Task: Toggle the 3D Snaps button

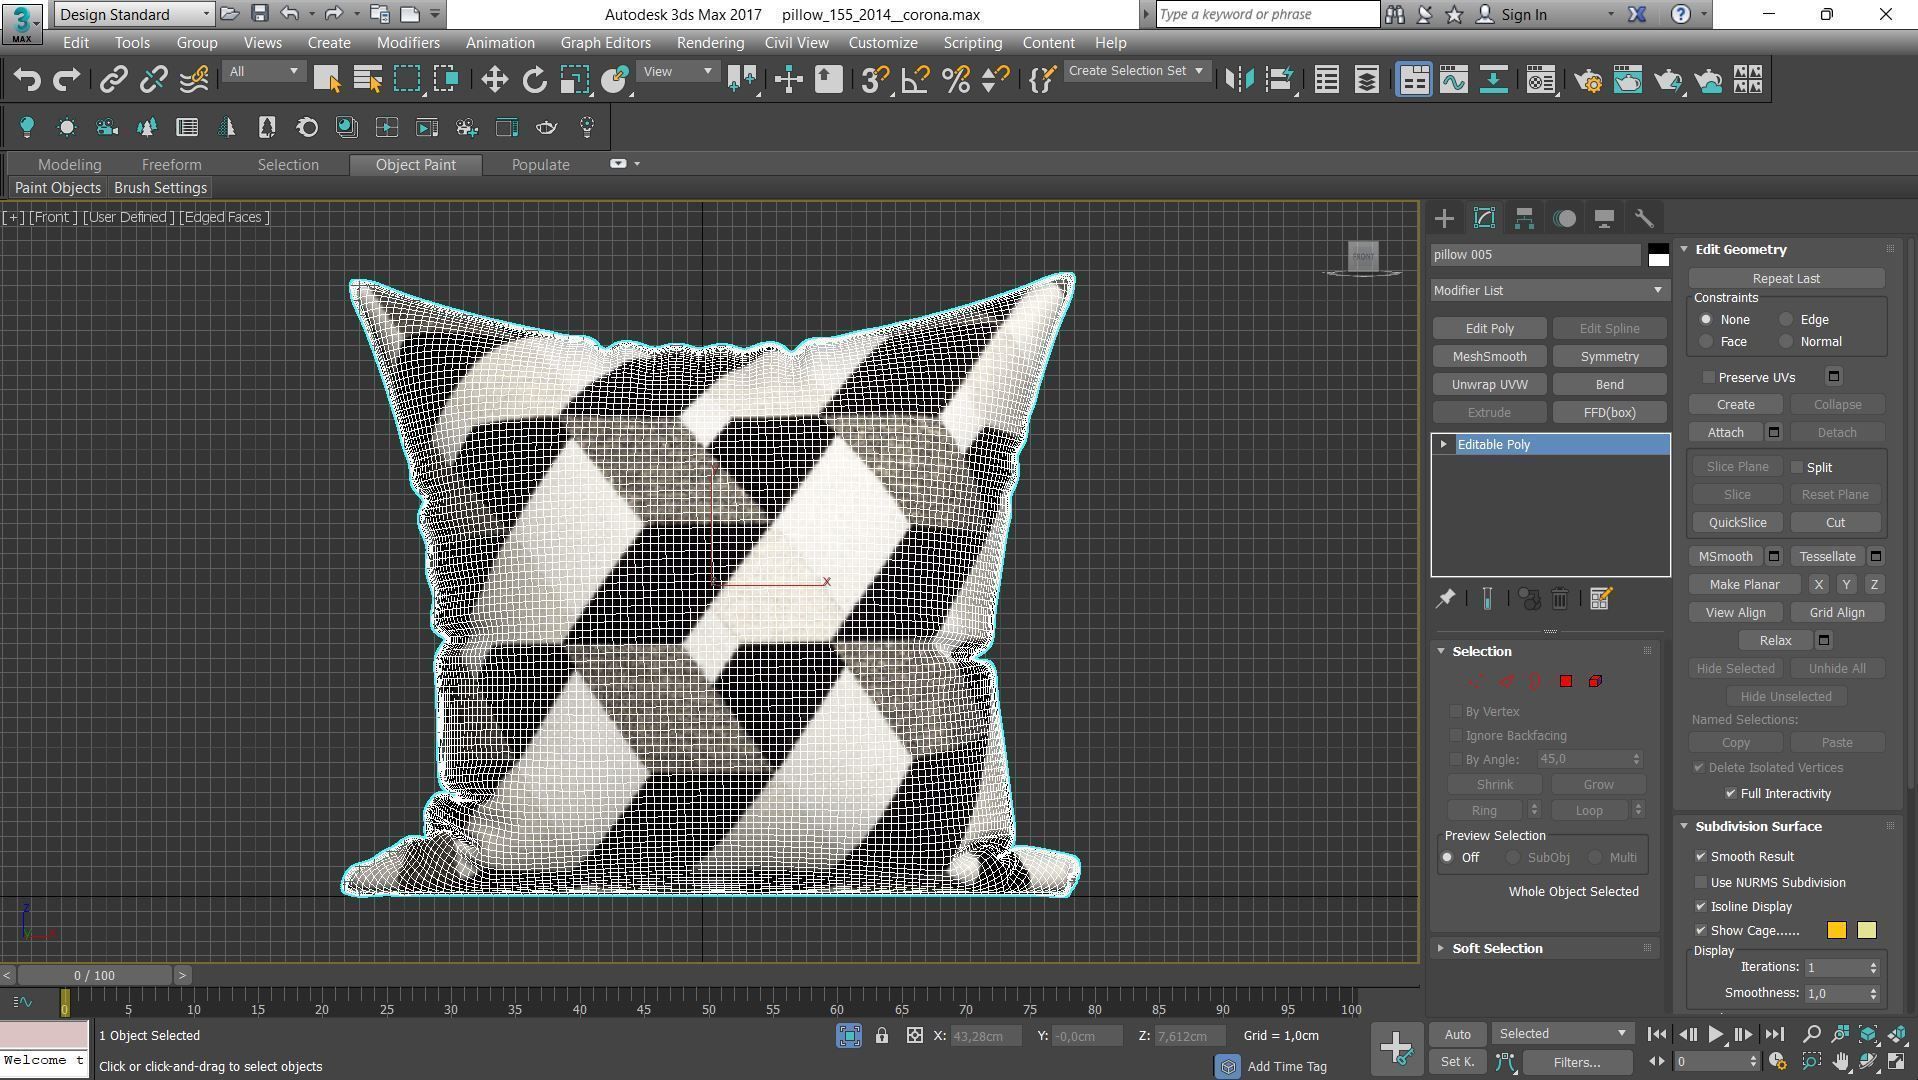Action: pos(875,80)
